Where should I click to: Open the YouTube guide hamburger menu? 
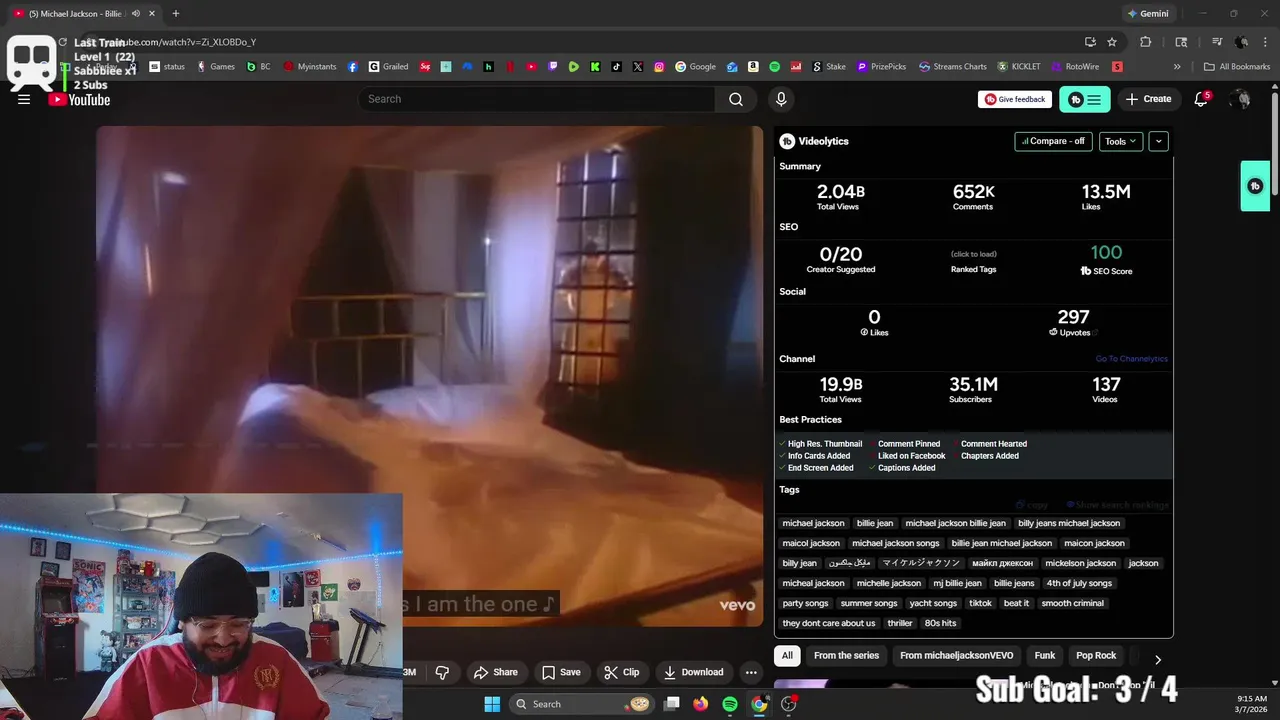point(24,99)
